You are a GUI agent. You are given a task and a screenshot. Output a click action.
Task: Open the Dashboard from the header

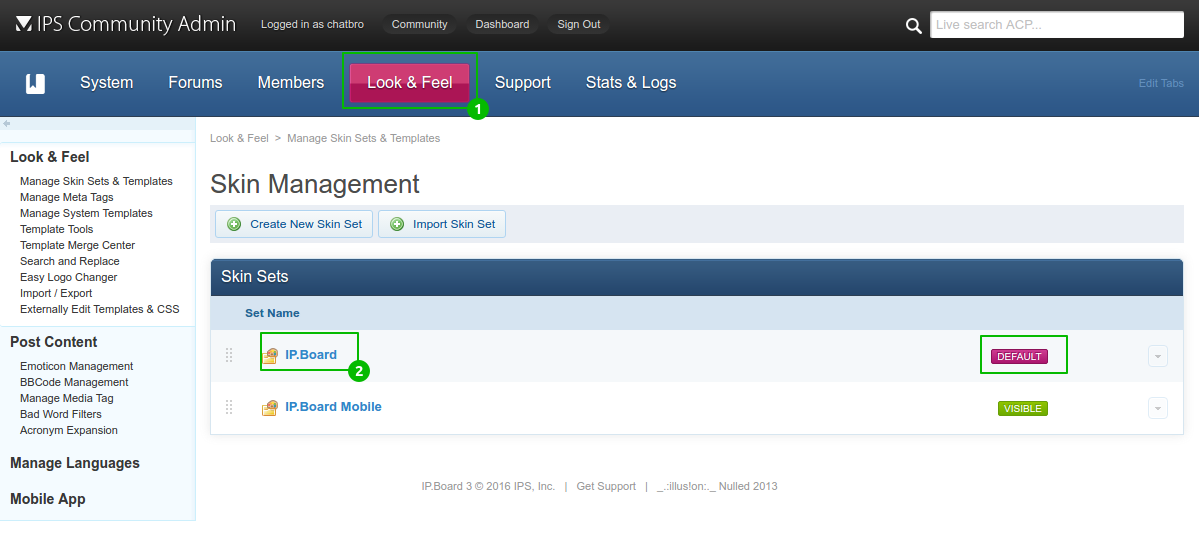click(502, 24)
